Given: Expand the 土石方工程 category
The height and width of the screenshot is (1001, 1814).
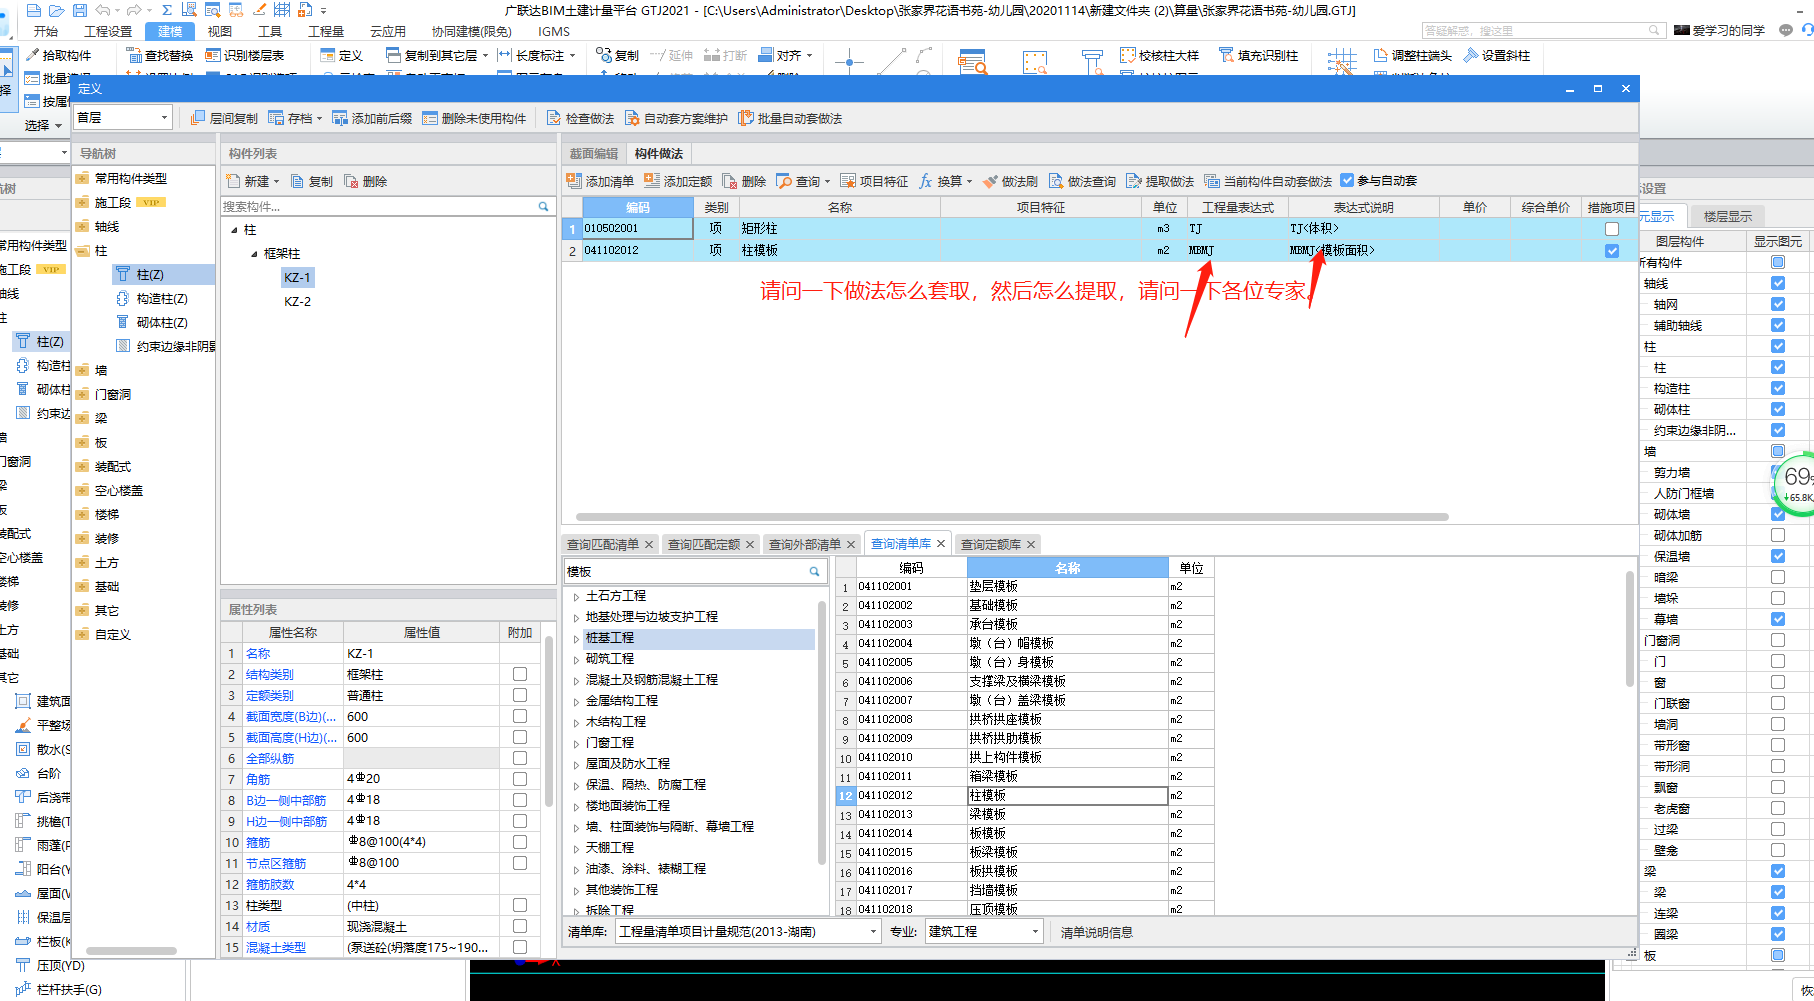Looking at the screenshot, I should pyautogui.click(x=576, y=596).
